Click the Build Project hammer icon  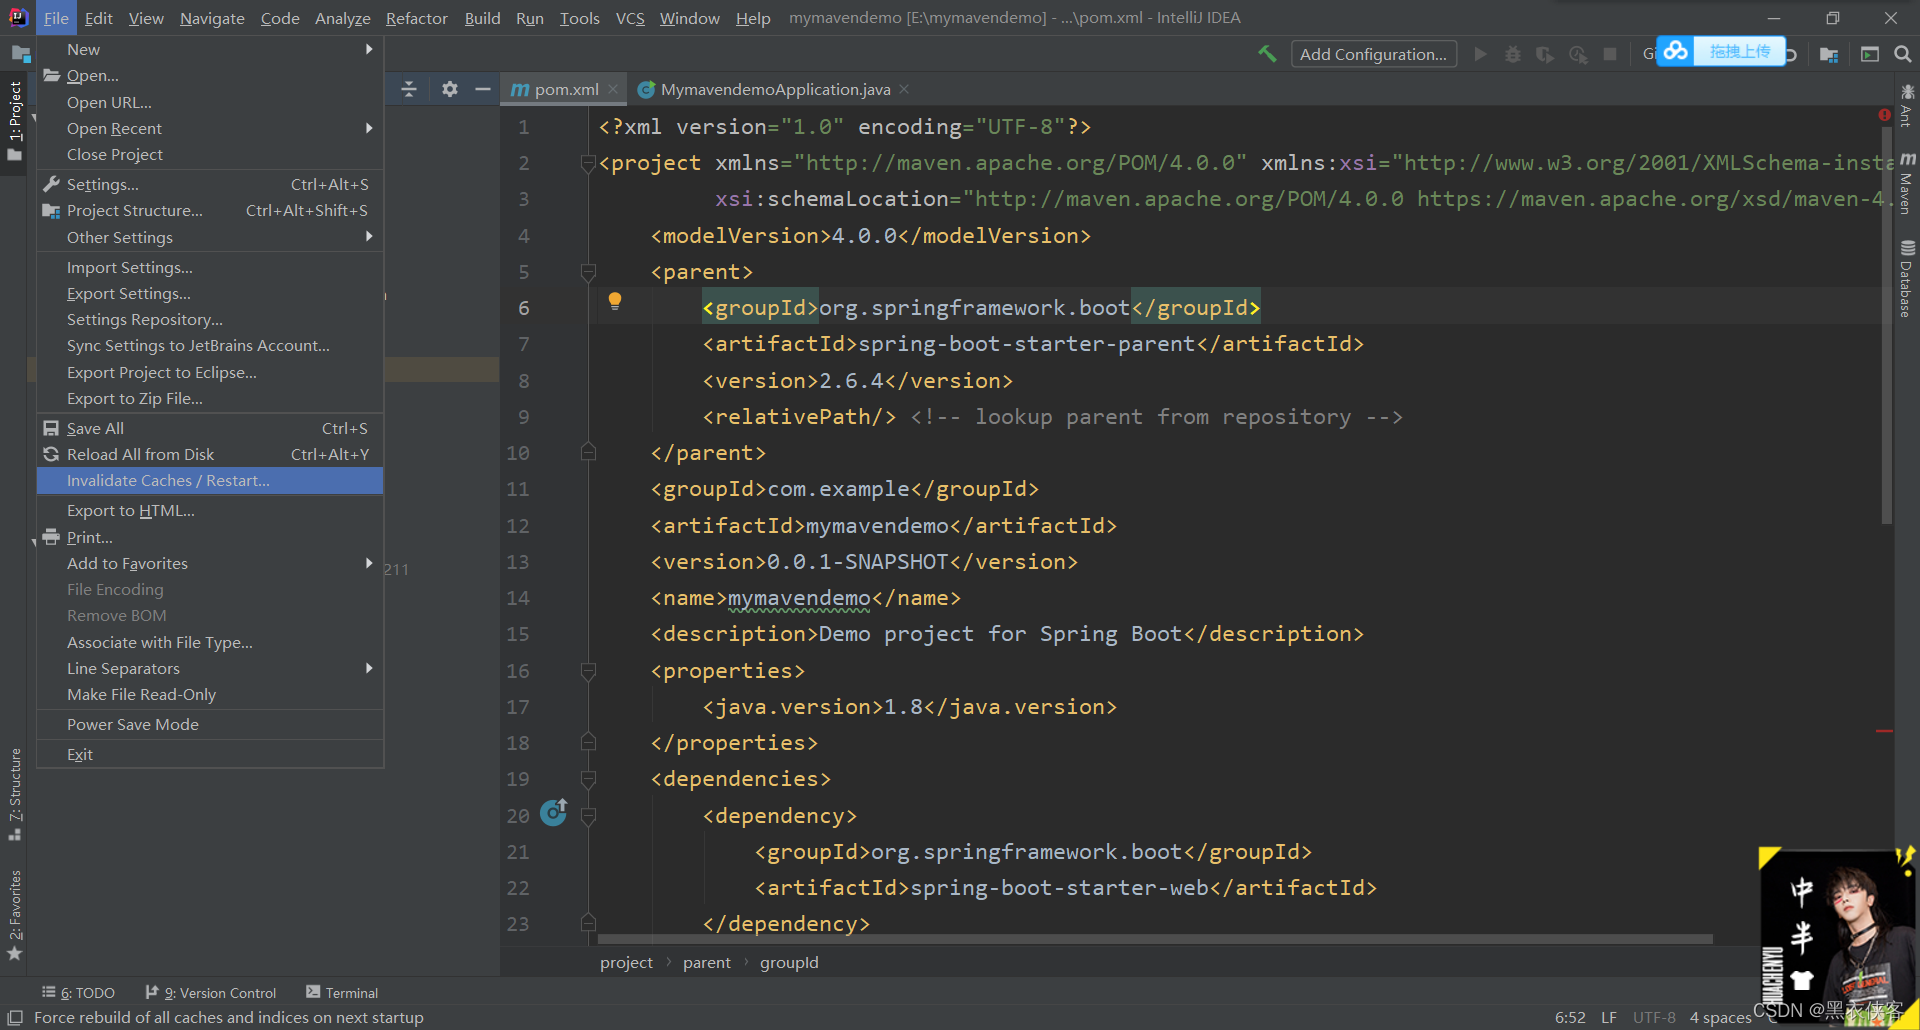tap(1267, 54)
